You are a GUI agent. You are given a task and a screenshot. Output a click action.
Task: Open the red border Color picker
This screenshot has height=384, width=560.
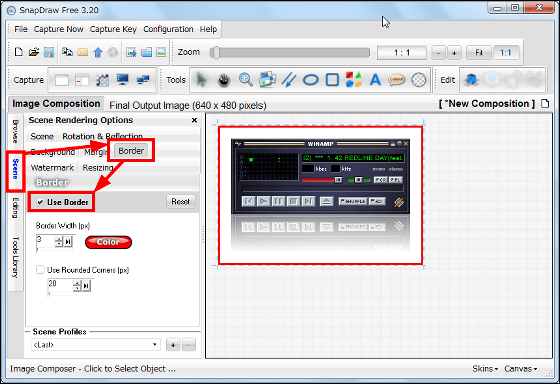[108, 242]
